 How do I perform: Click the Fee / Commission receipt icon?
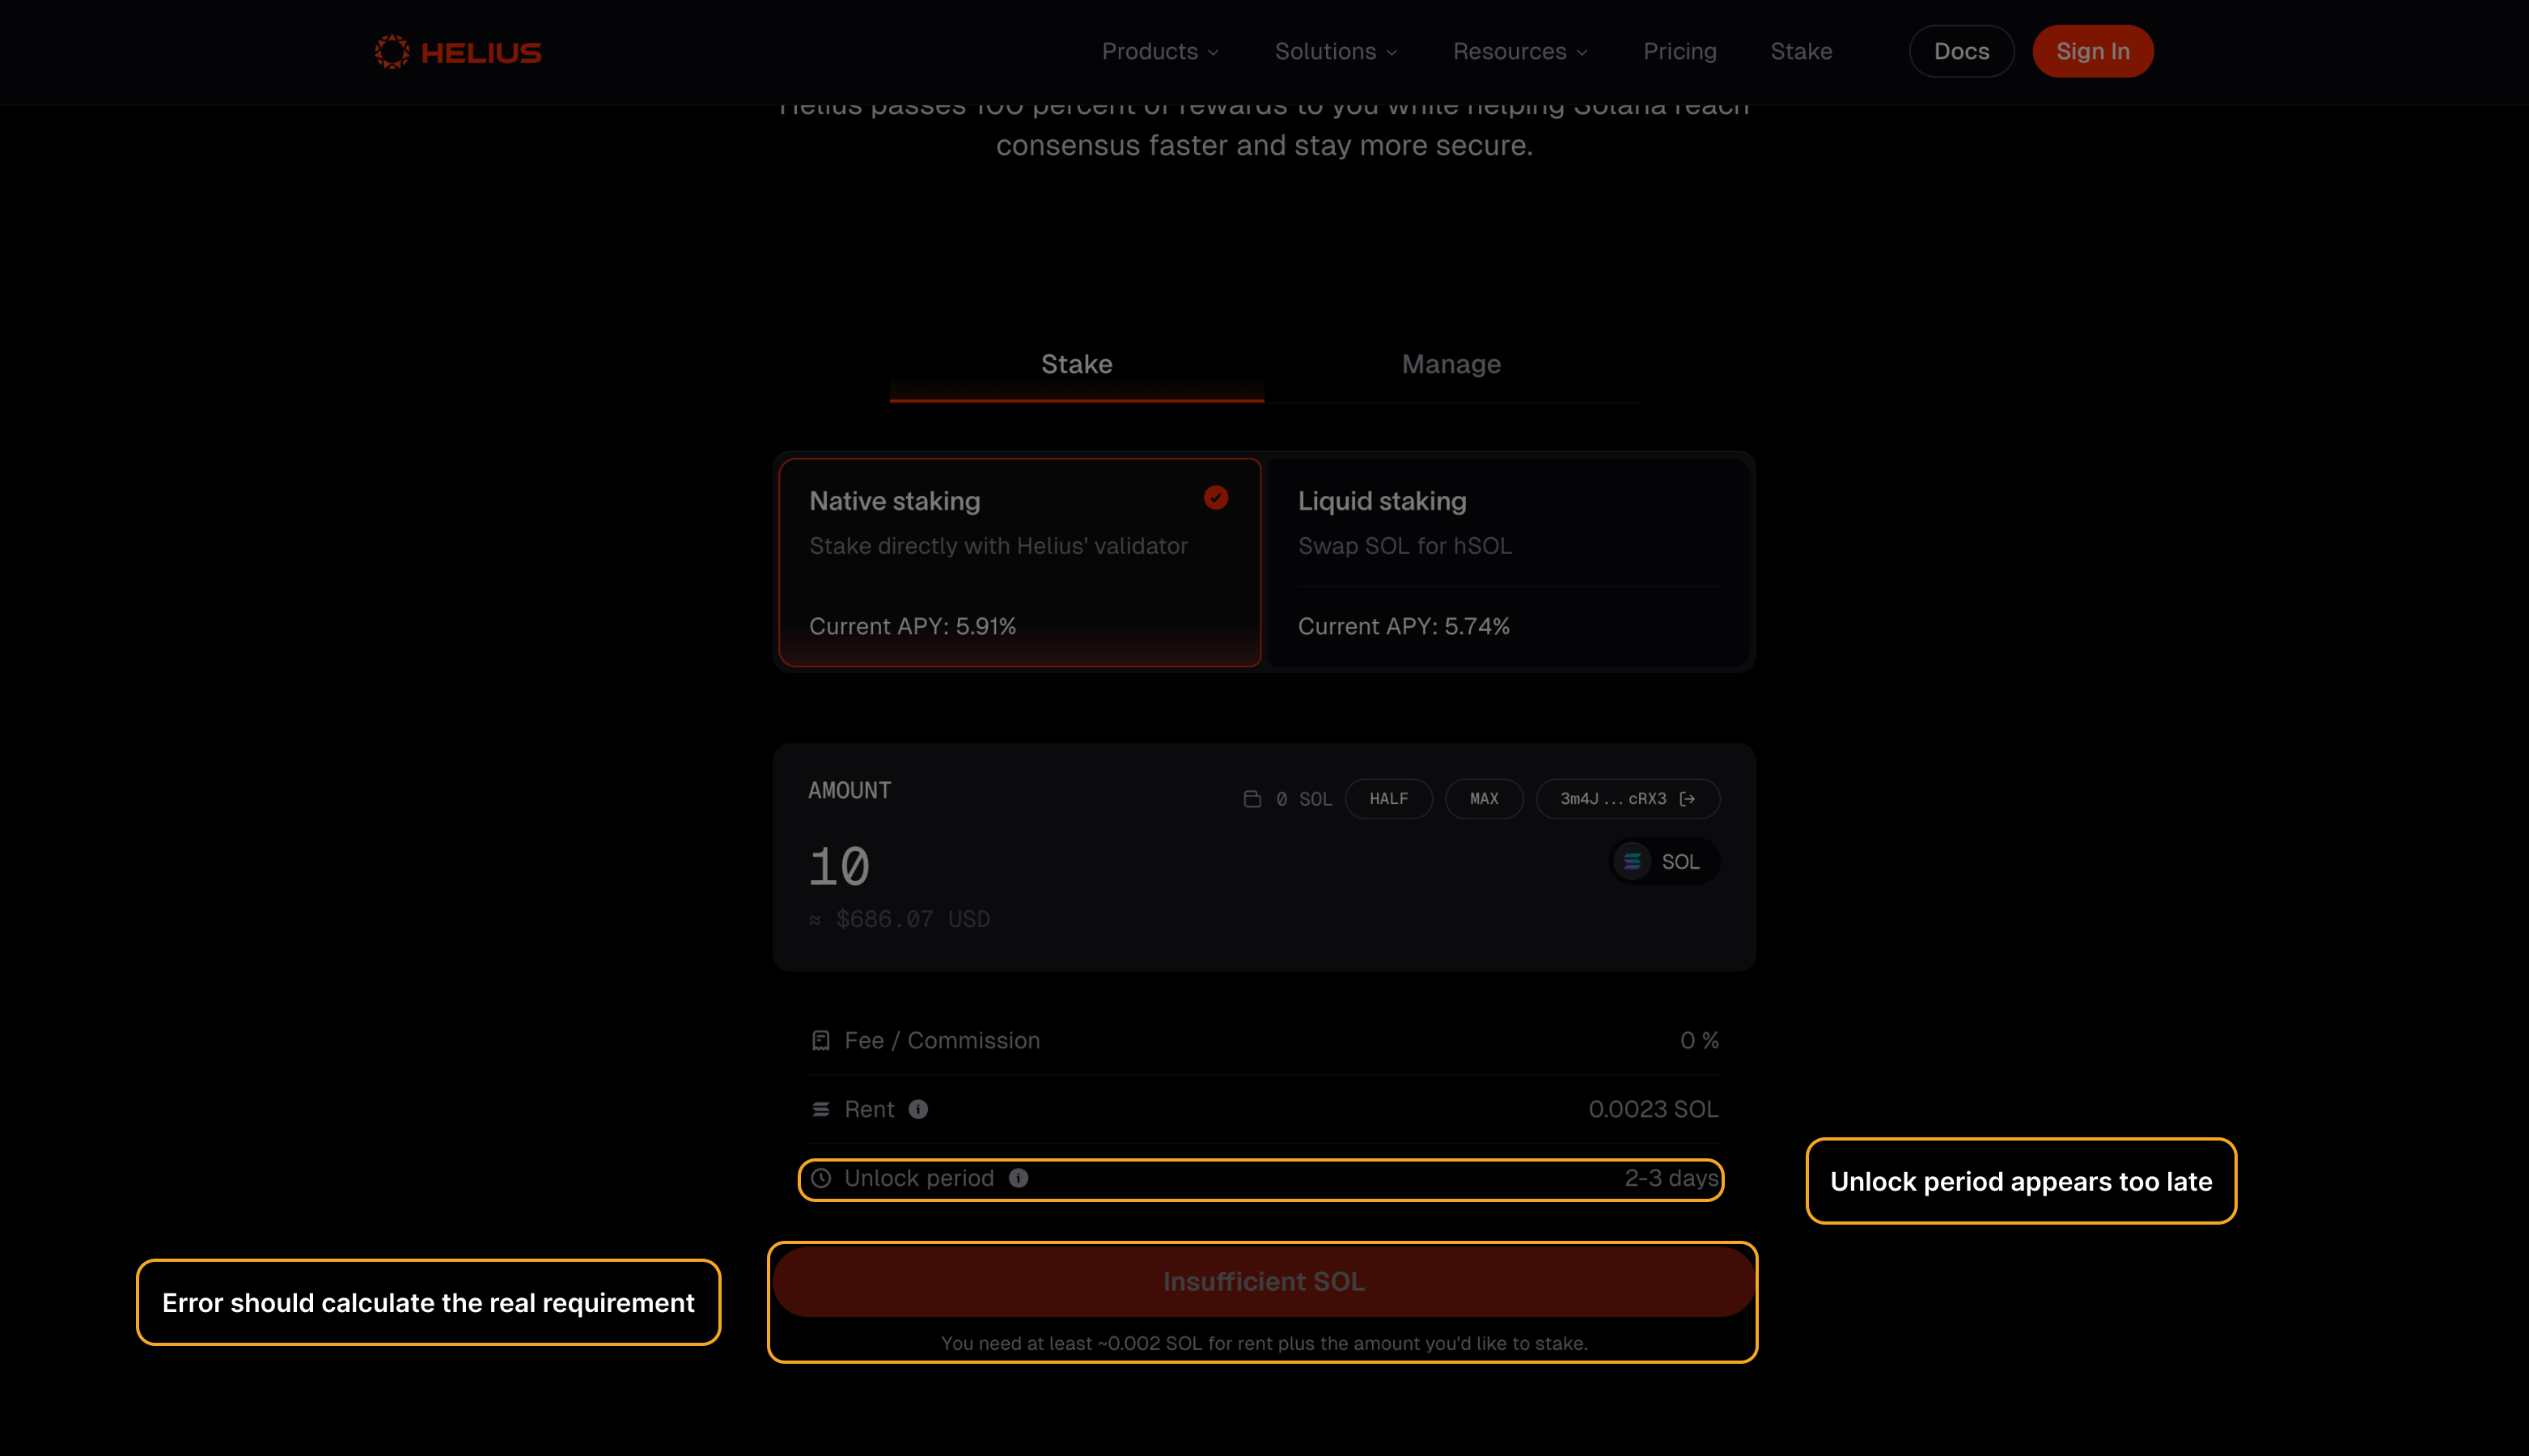(821, 1041)
